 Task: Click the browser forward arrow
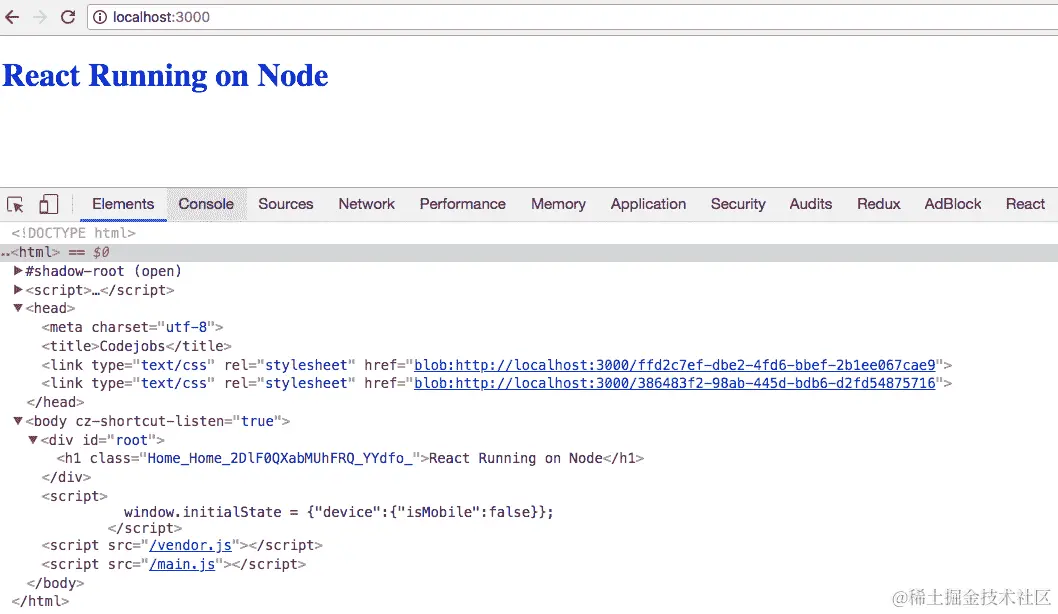pos(40,17)
